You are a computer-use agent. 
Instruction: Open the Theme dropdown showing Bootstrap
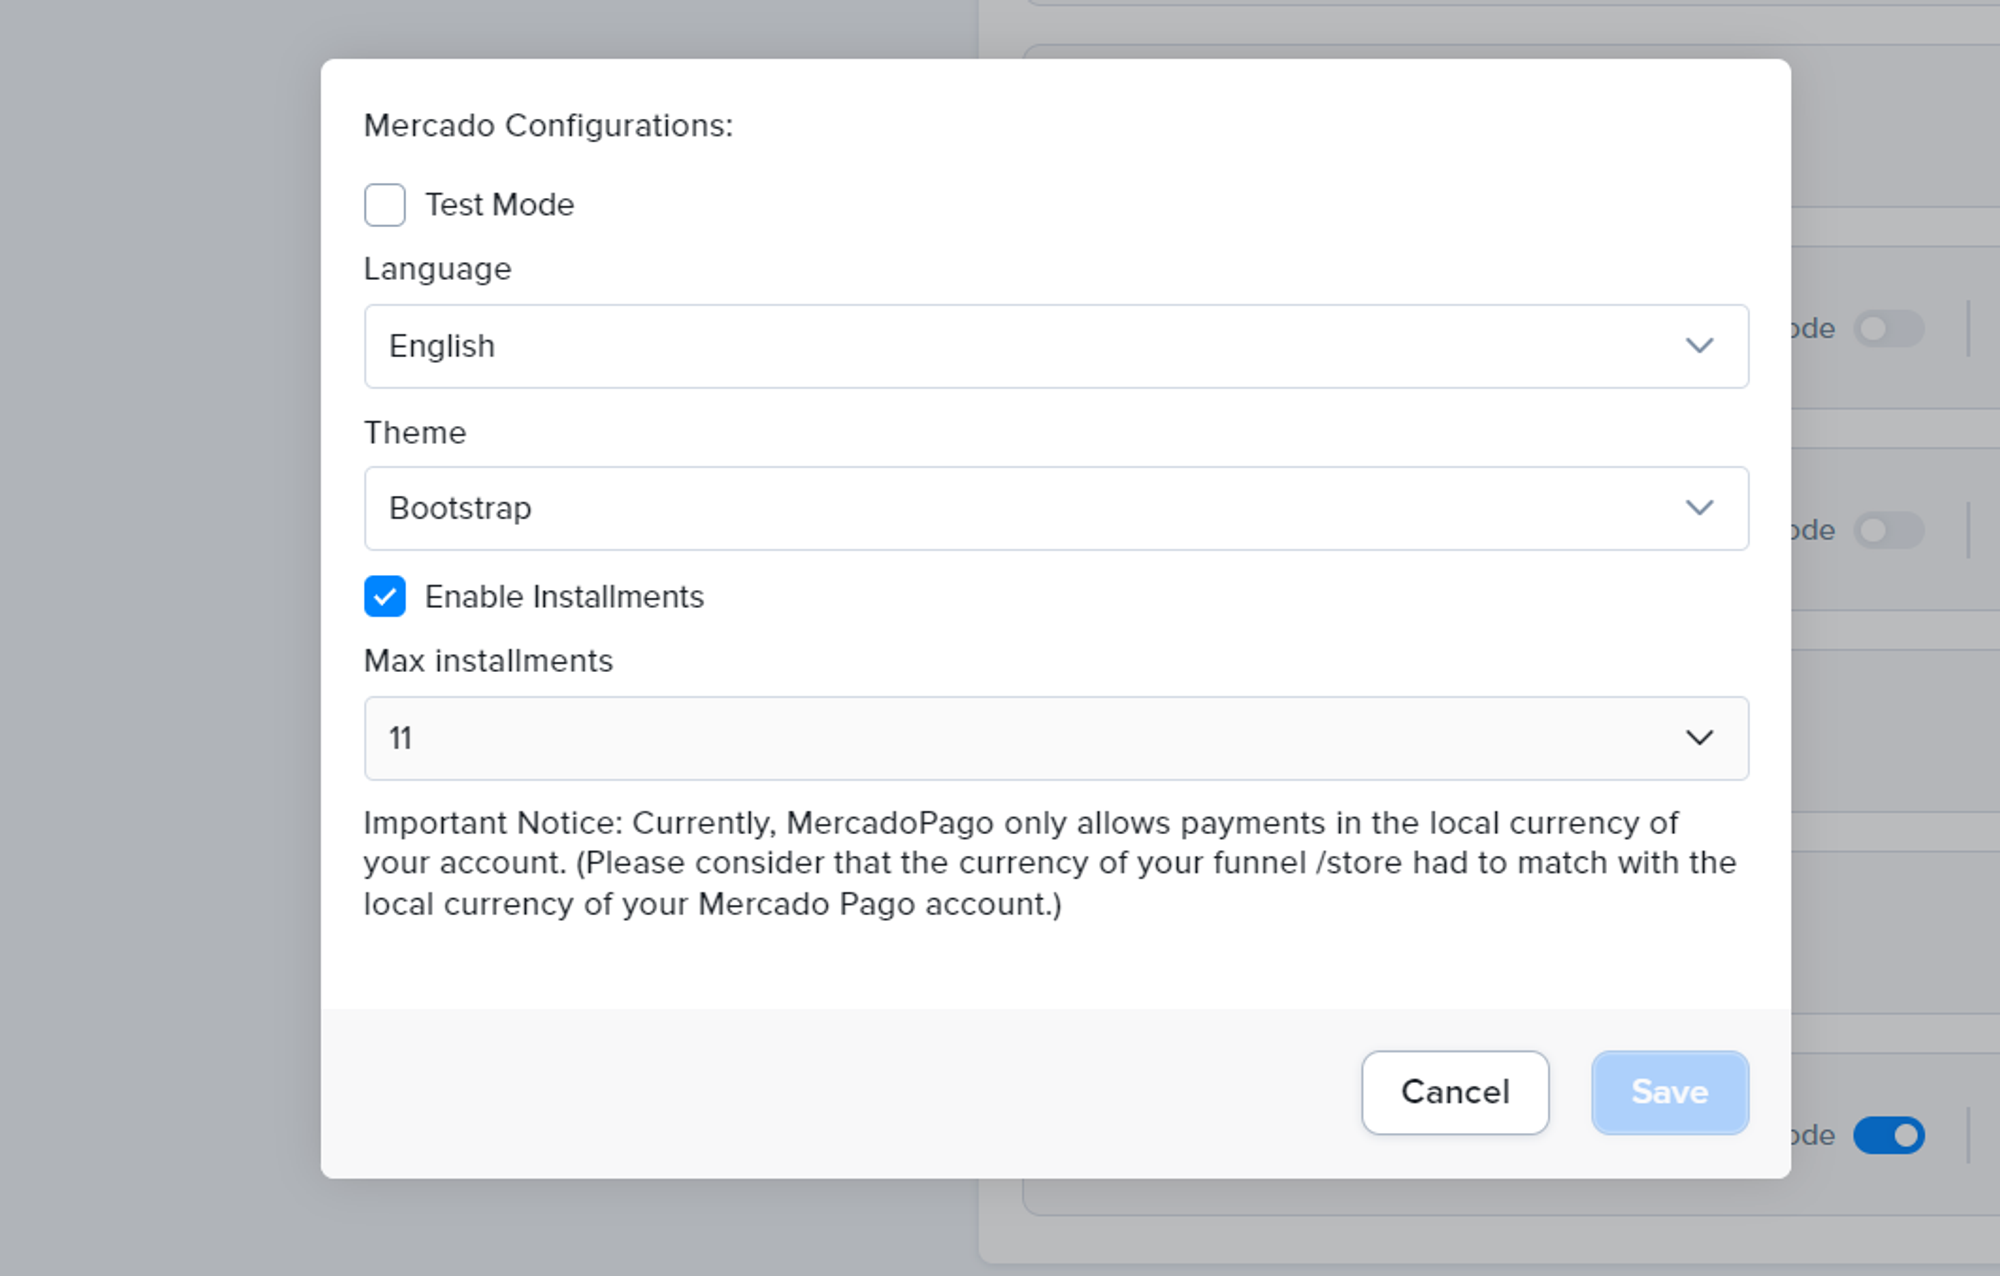coord(1056,508)
